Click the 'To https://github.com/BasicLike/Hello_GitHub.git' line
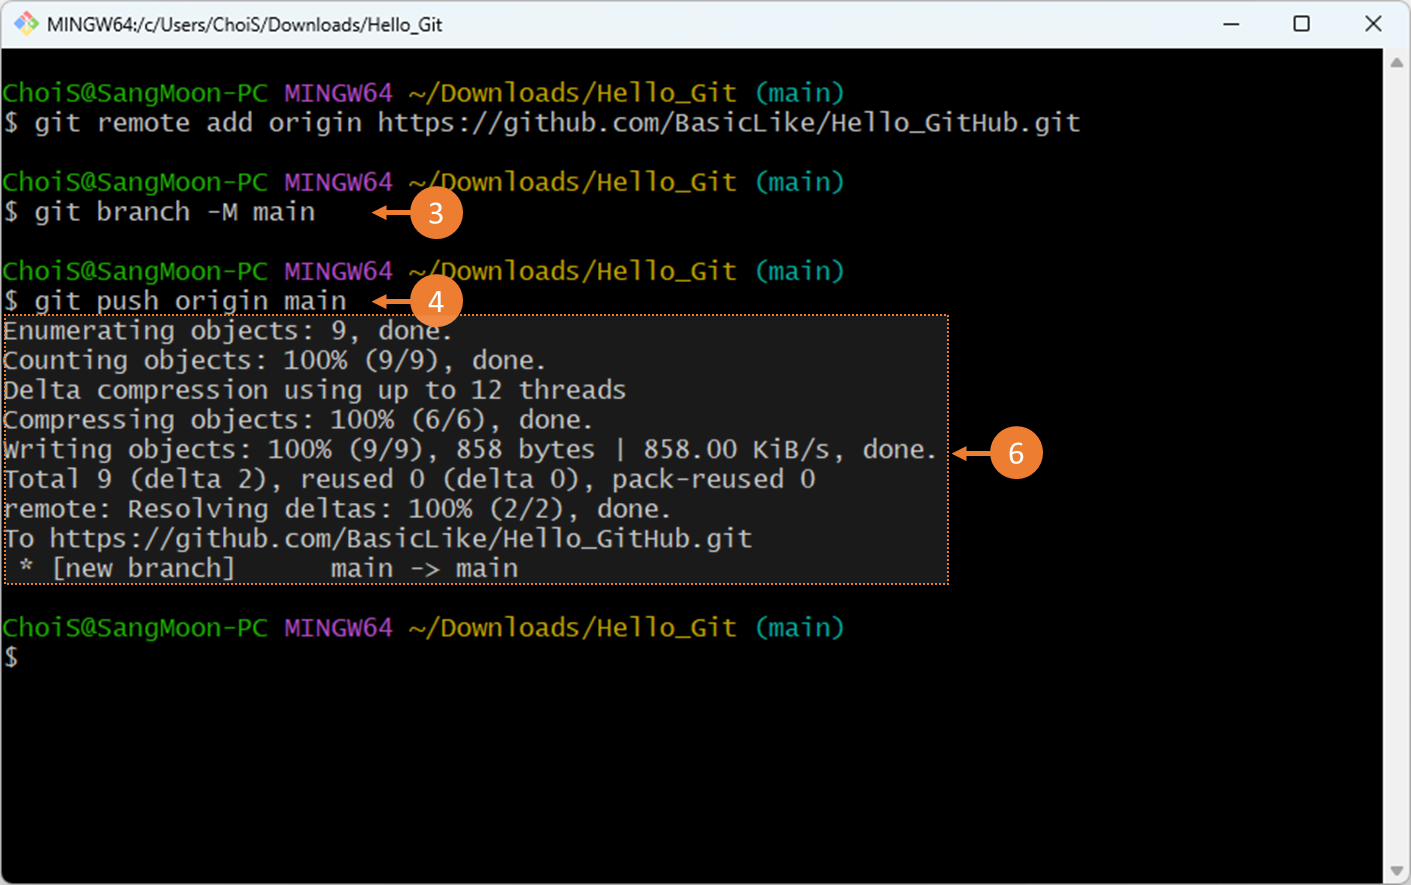The height and width of the screenshot is (885, 1411). coord(378,539)
